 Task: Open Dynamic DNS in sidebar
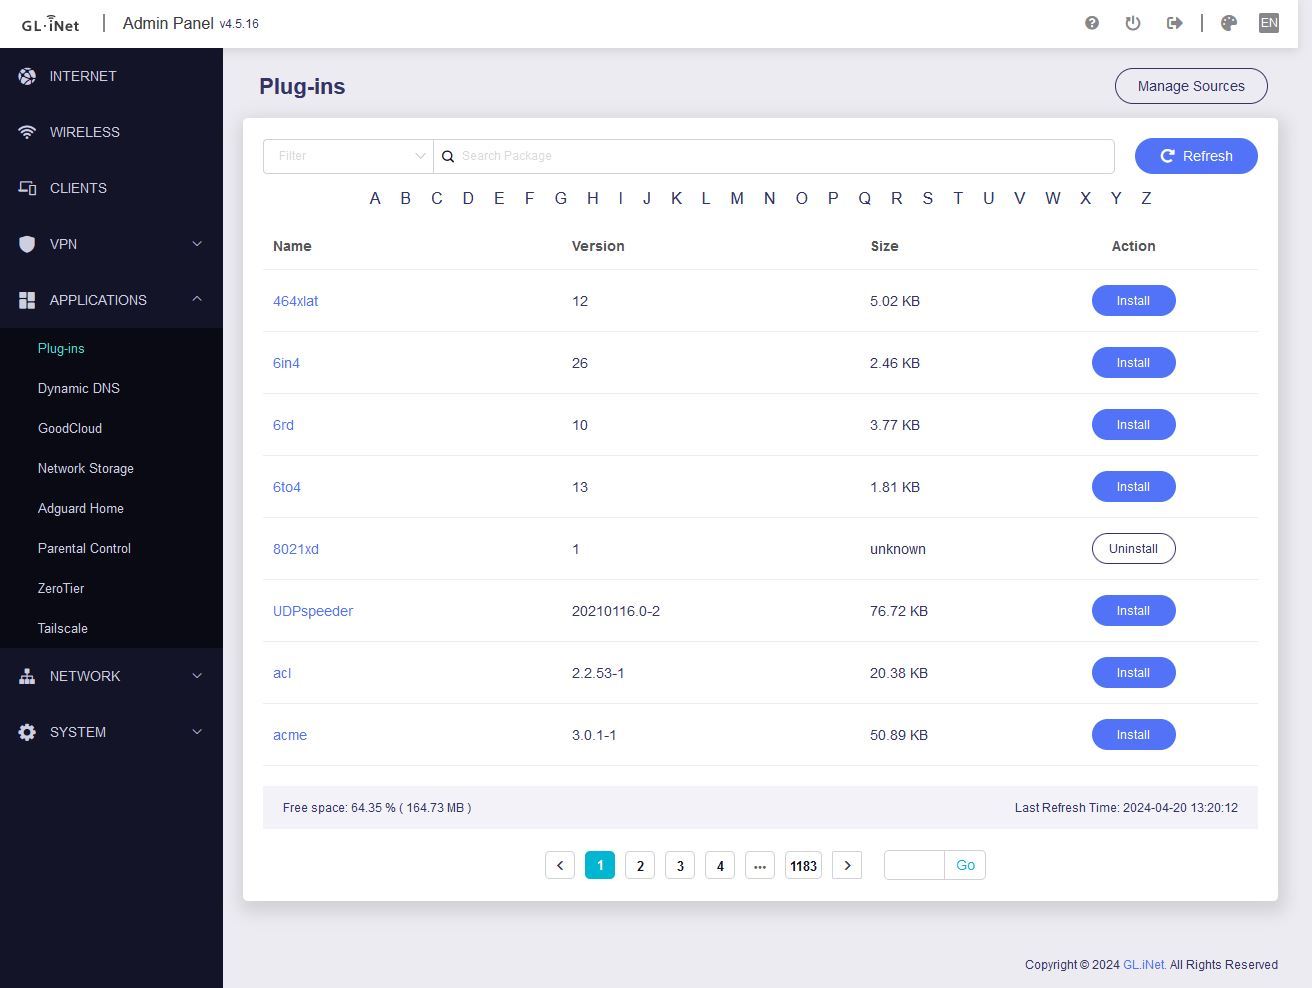click(x=79, y=388)
